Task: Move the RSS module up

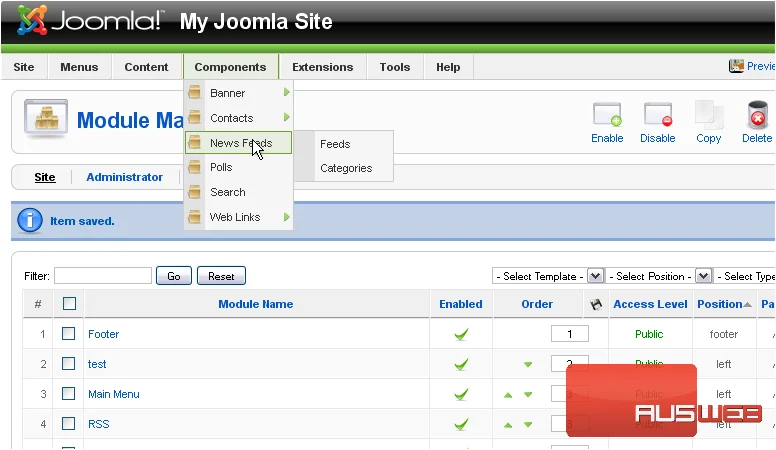Action: click(508, 425)
